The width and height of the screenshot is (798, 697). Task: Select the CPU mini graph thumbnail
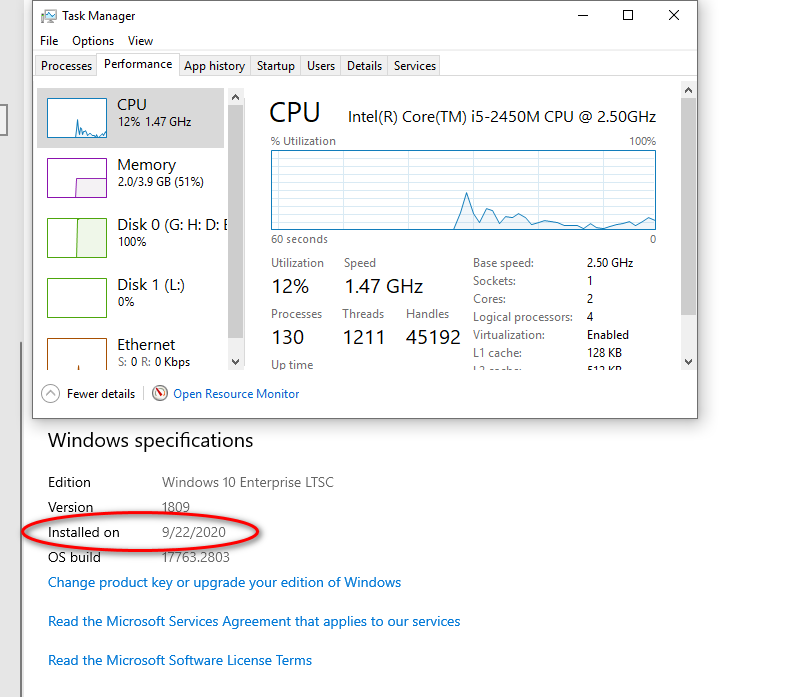pyautogui.click(x=77, y=118)
